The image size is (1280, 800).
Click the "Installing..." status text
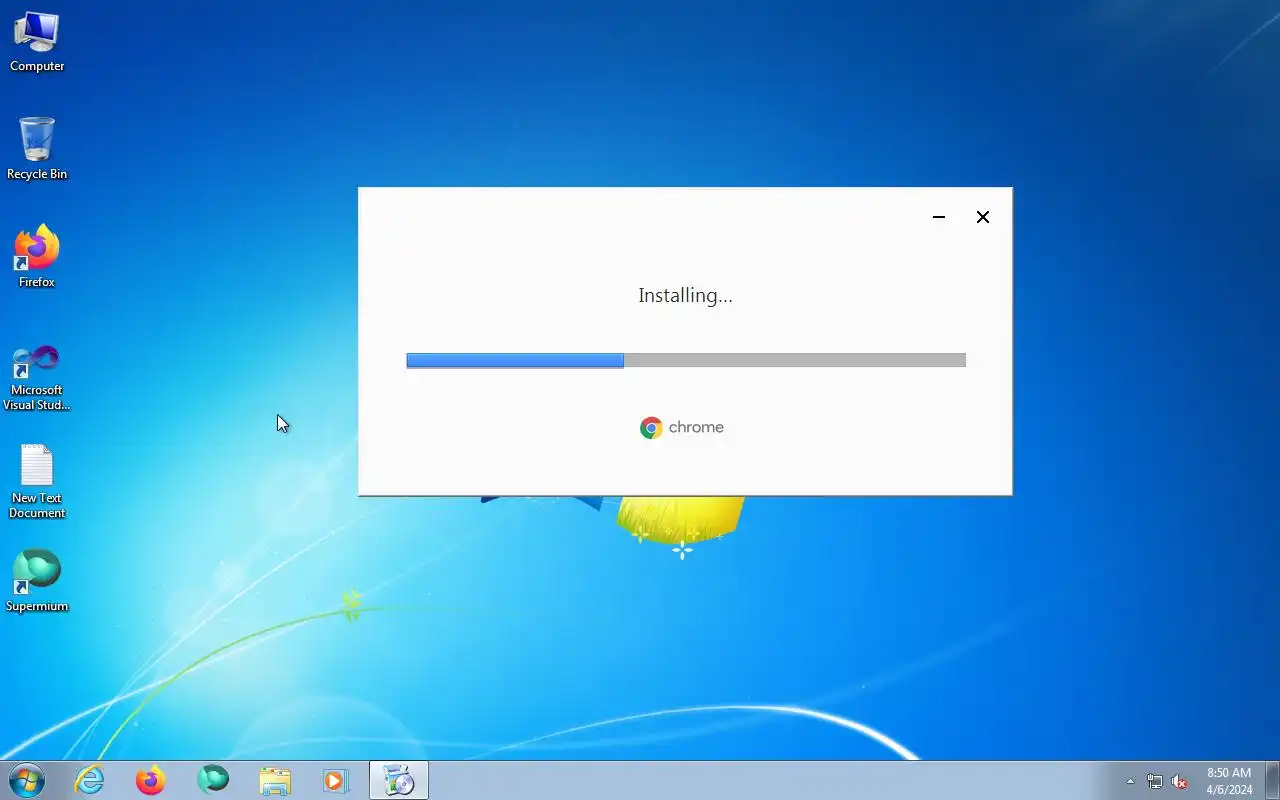pos(685,295)
